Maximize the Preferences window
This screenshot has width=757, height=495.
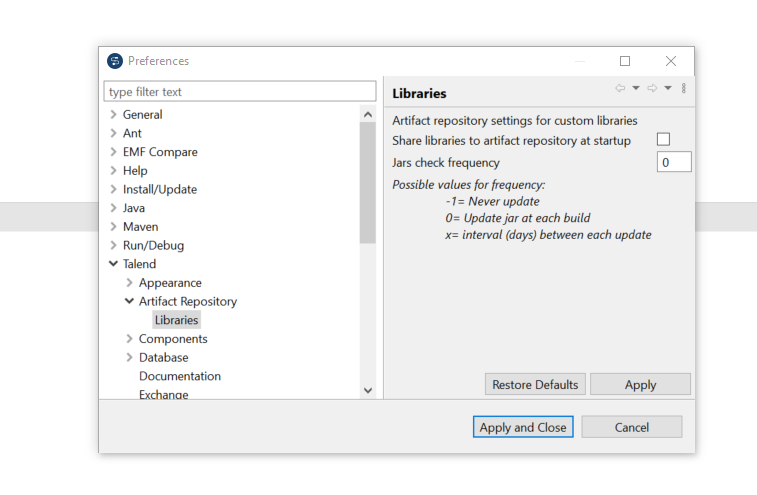point(625,61)
